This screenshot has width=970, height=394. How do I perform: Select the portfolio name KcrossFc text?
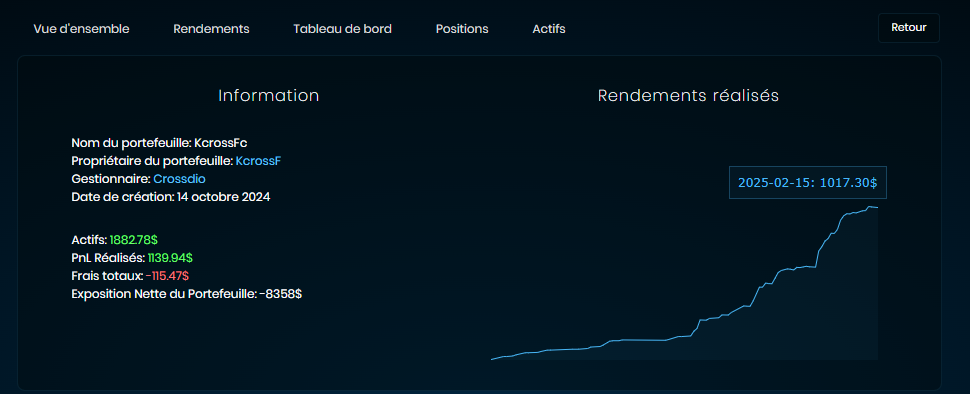[x=221, y=143]
